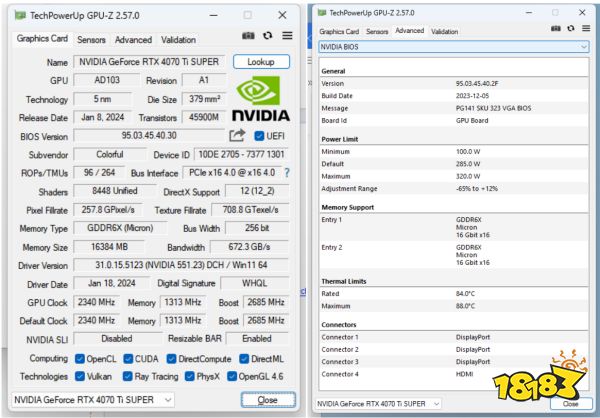Image resolution: width=600 pixels, height=418 pixels.
Task: Click the NVIDIA logo image
Action: (261, 99)
